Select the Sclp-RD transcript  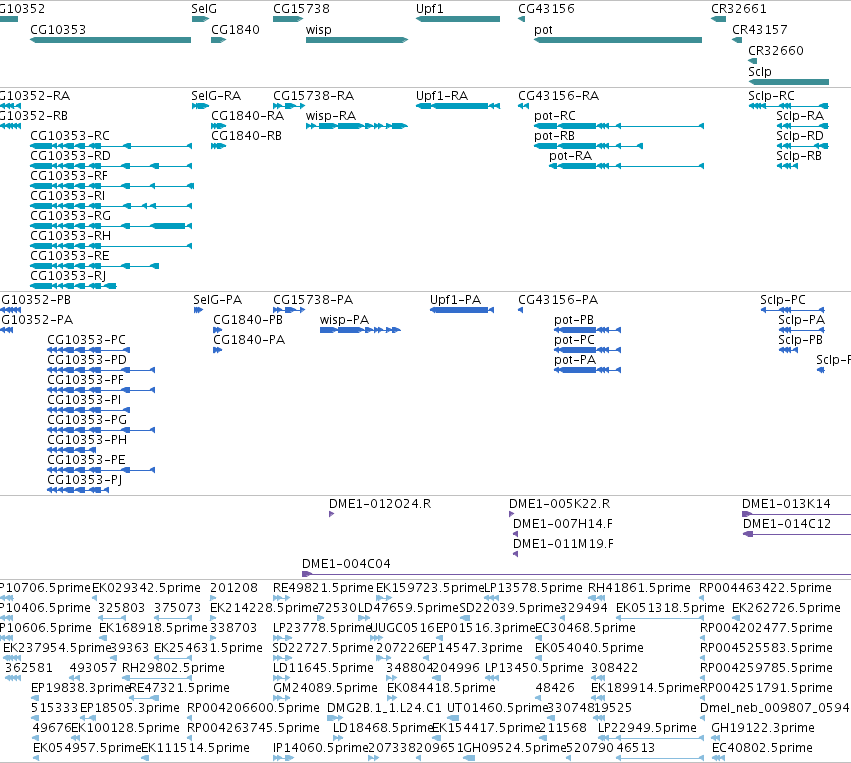point(802,146)
